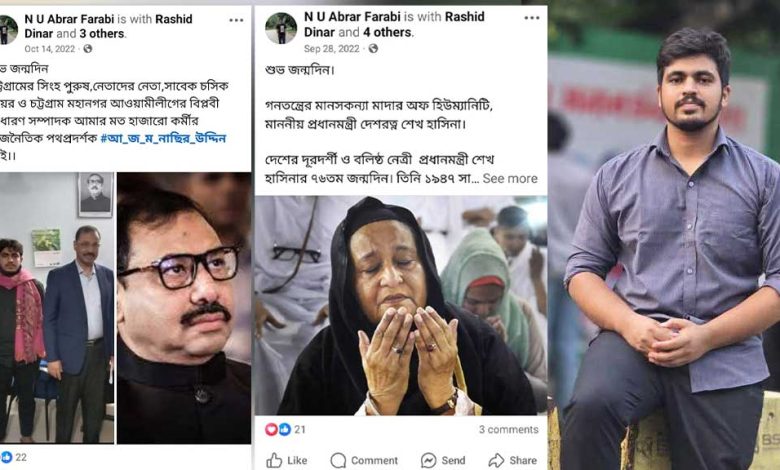Open the praying woman photo
Image resolution: width=780 pixels, height=470 pixels.
point(401,305)
